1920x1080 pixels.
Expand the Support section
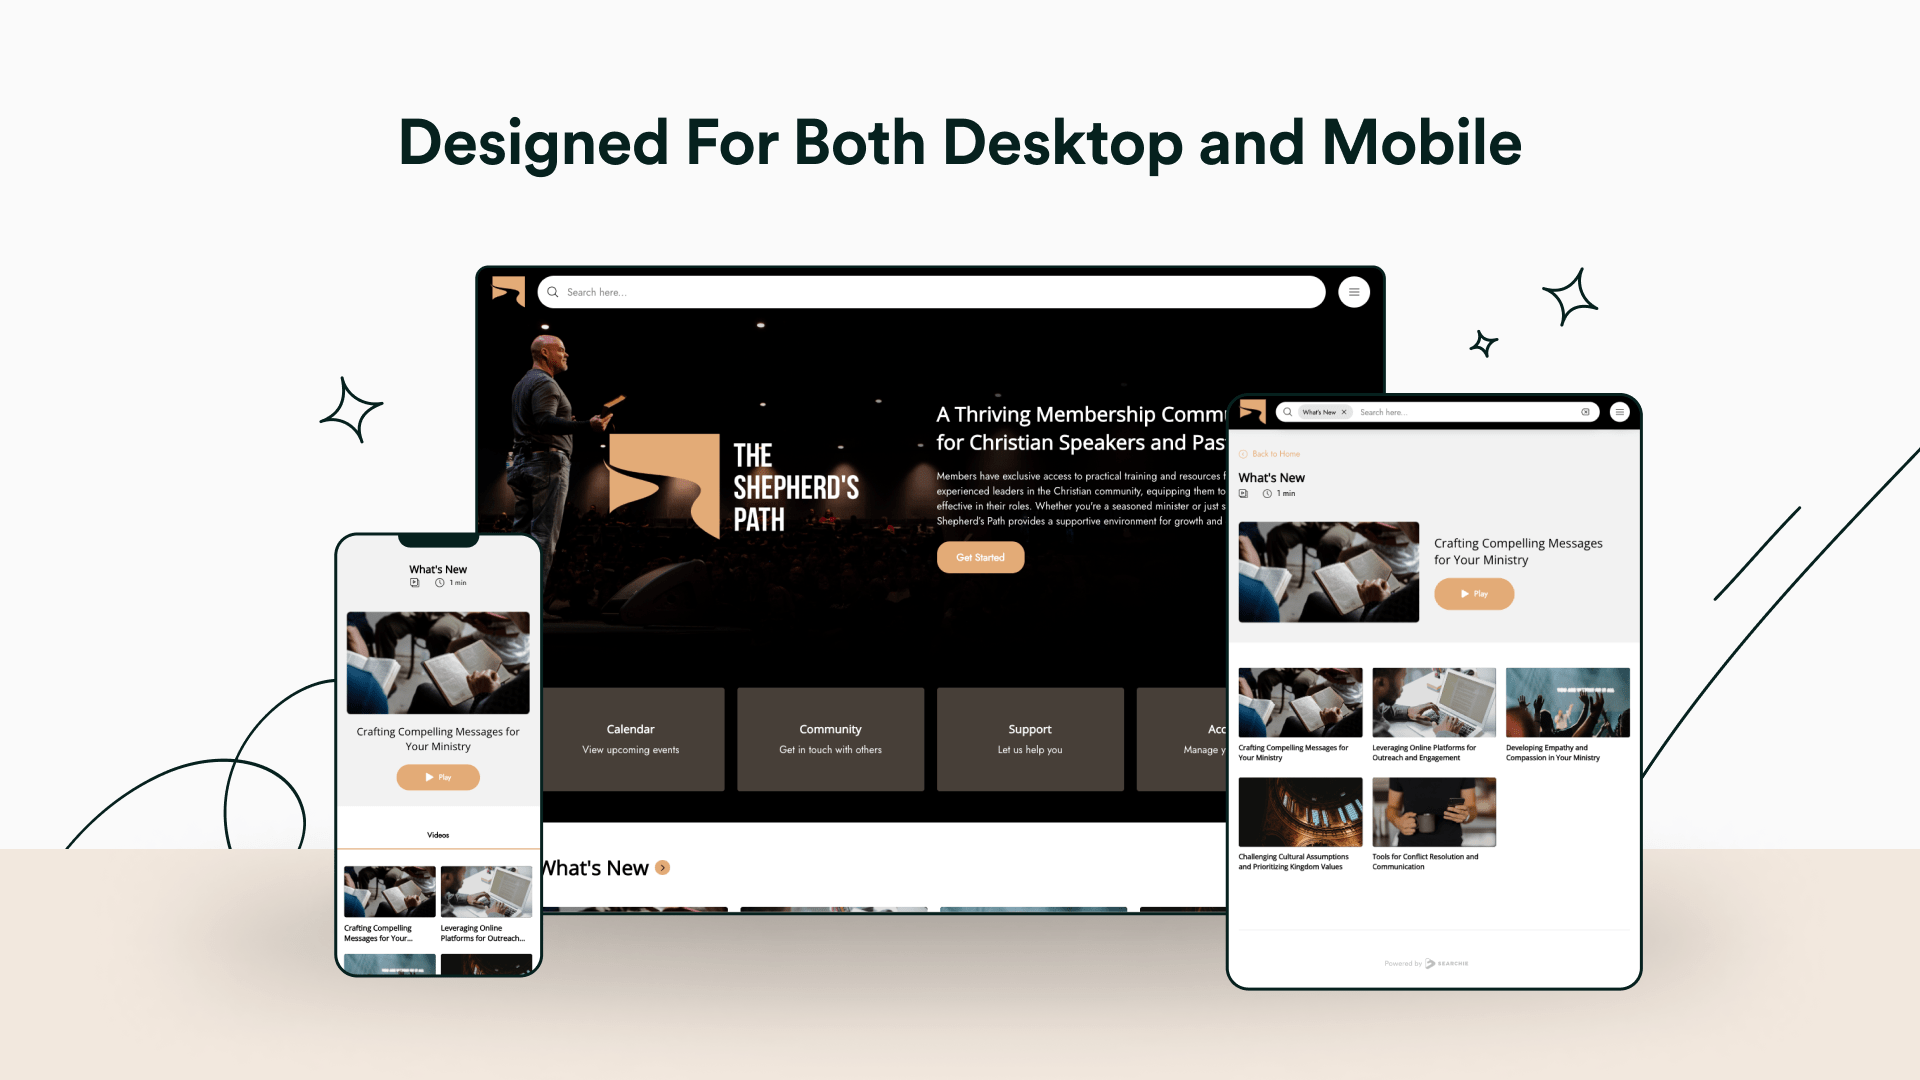(1029, 738)
